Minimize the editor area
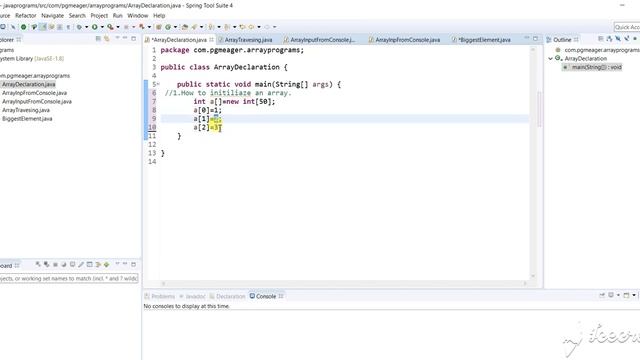The width and height of the screenshot is (640, 360). [527, 38]
